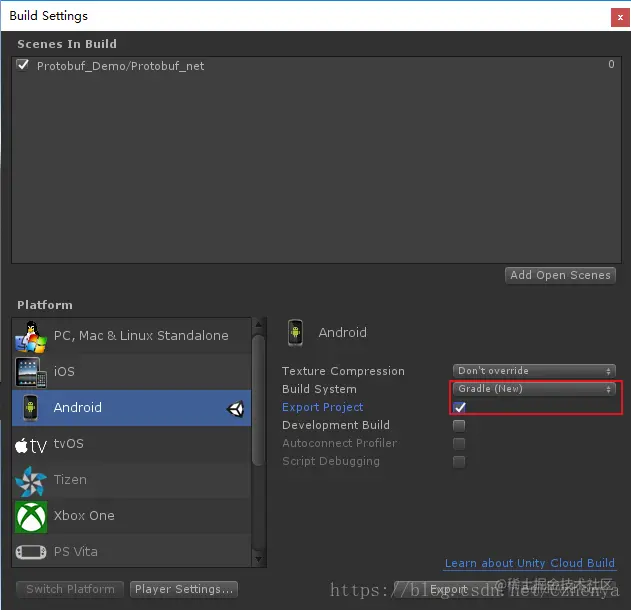631x610 pixels.
Task: Click the iOS platform icon
Action: click(31, 373)
